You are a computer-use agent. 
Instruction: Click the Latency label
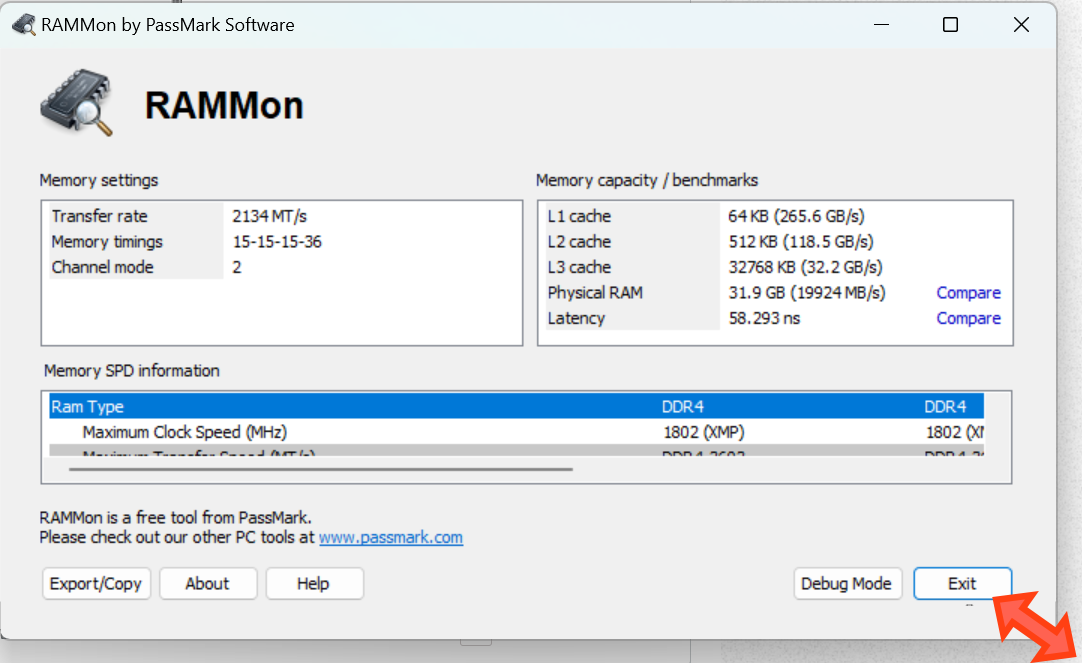[576, 318]
